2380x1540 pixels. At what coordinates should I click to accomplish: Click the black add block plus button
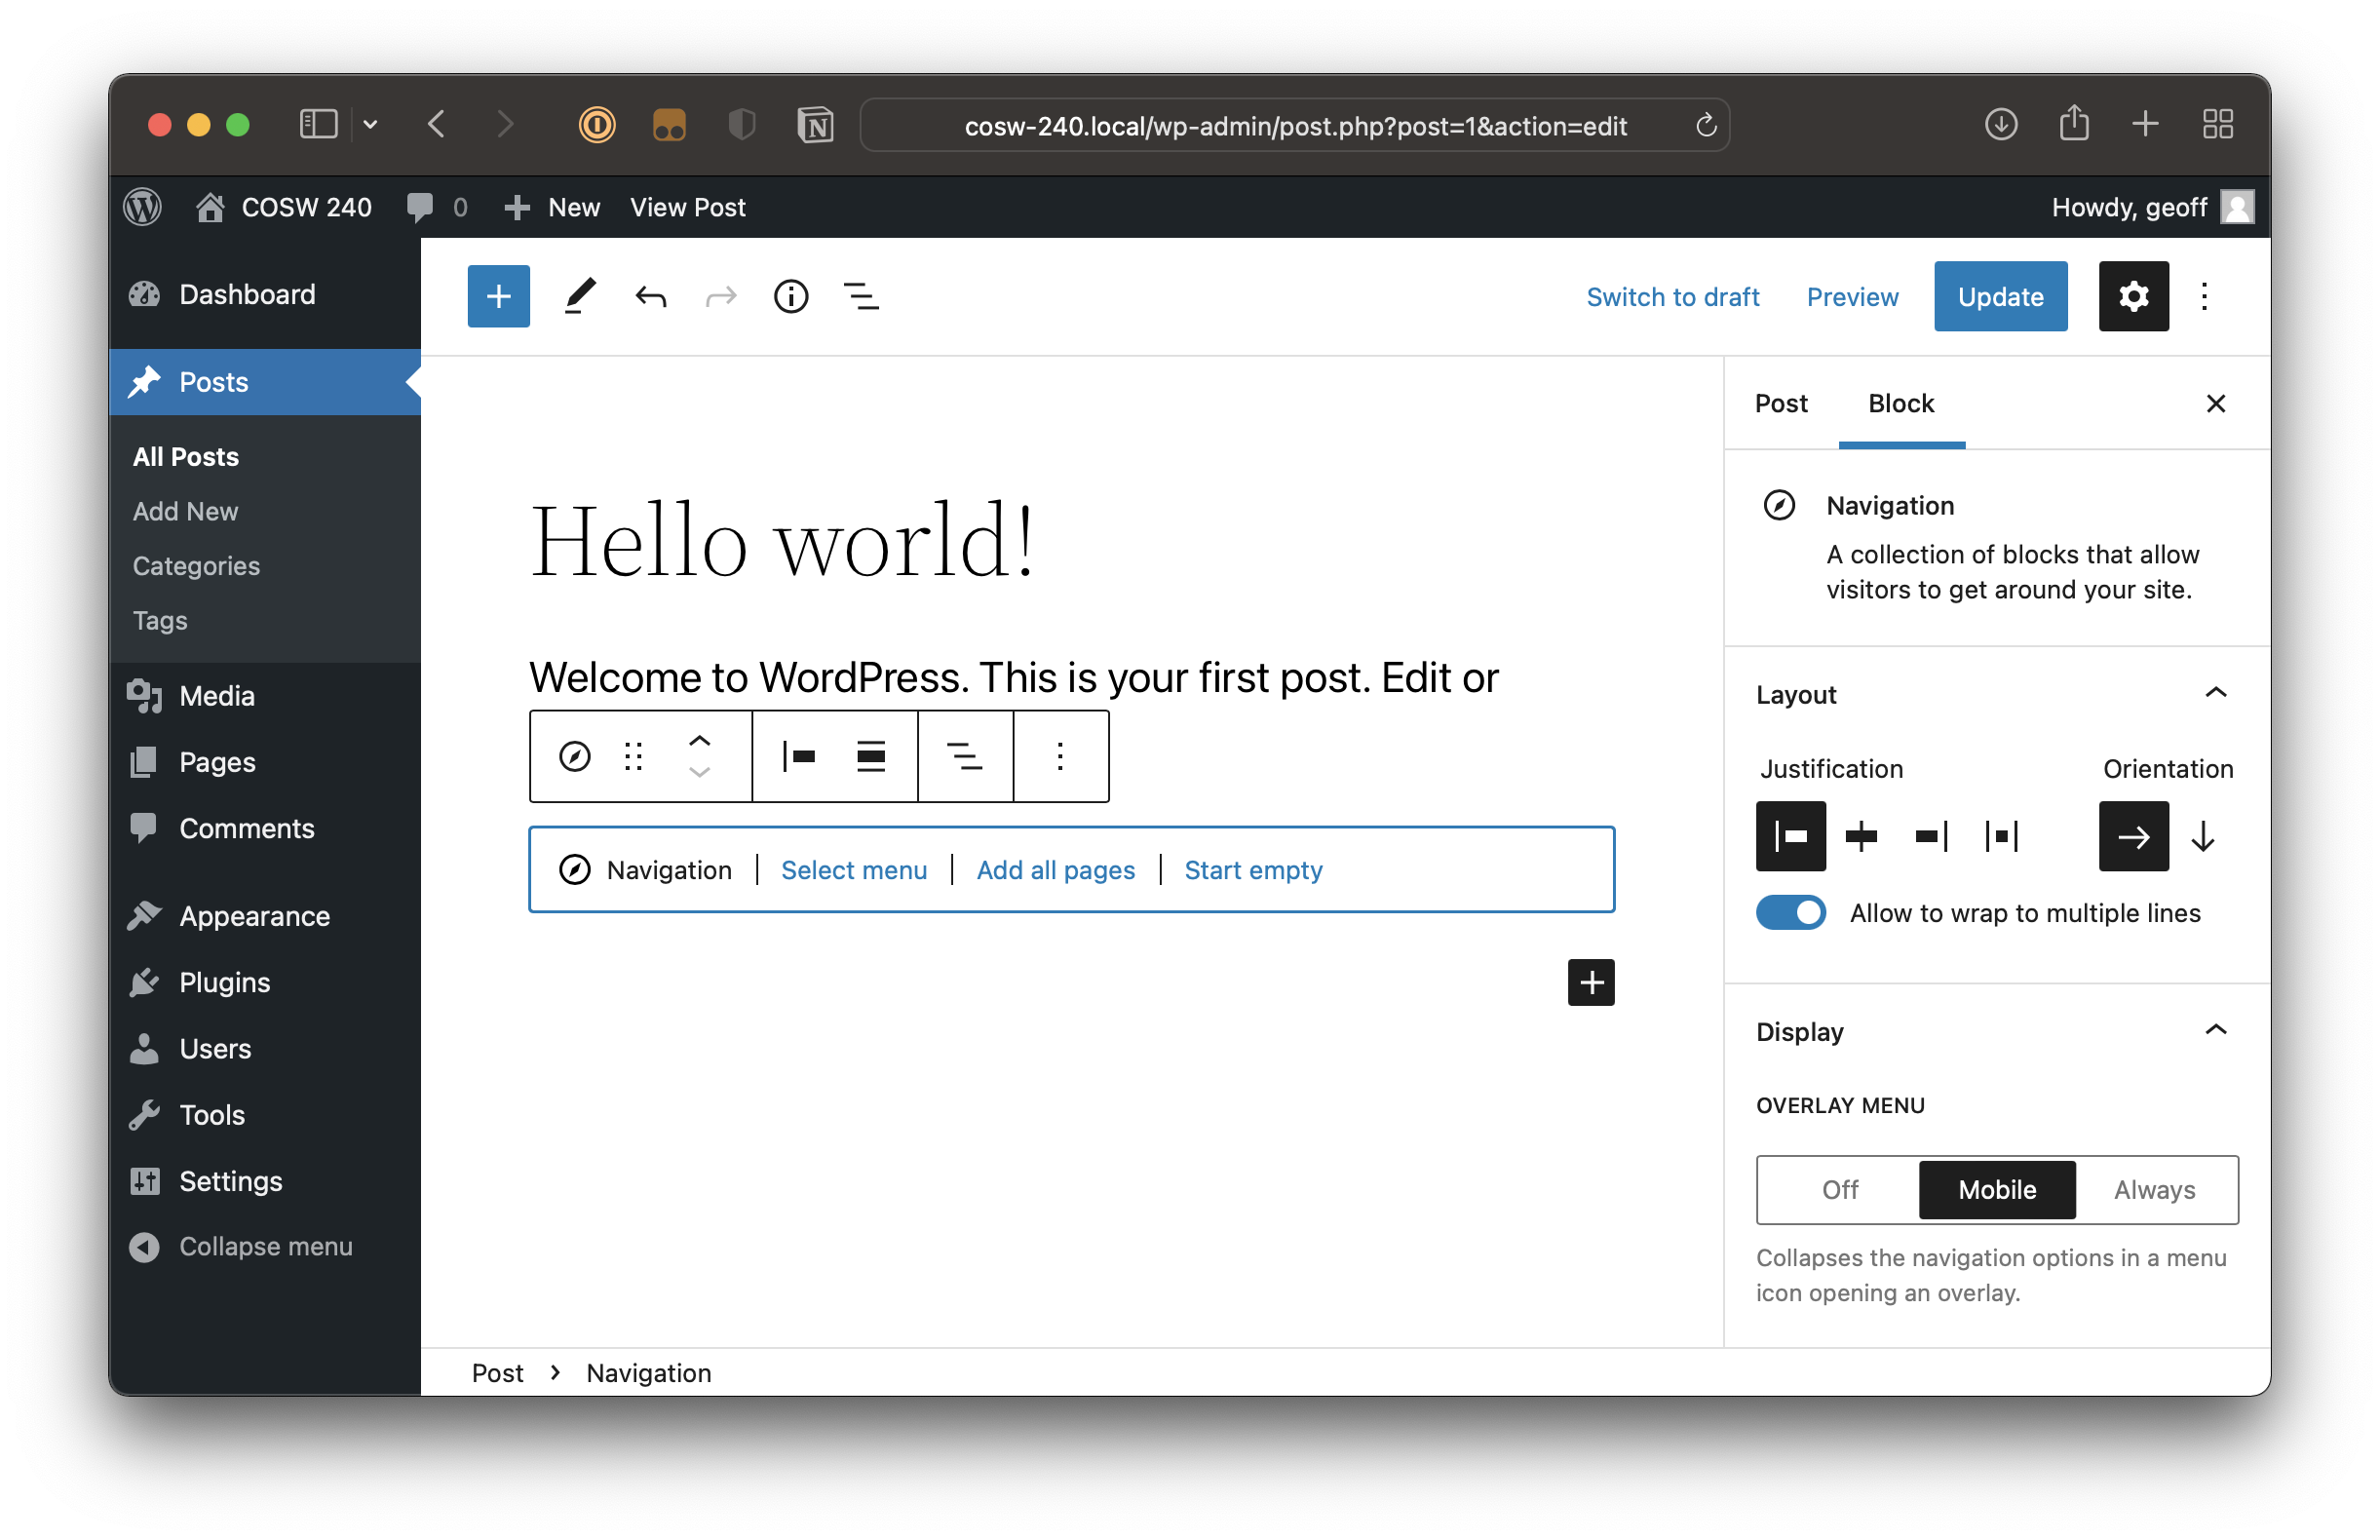[x=1591, y=982]
